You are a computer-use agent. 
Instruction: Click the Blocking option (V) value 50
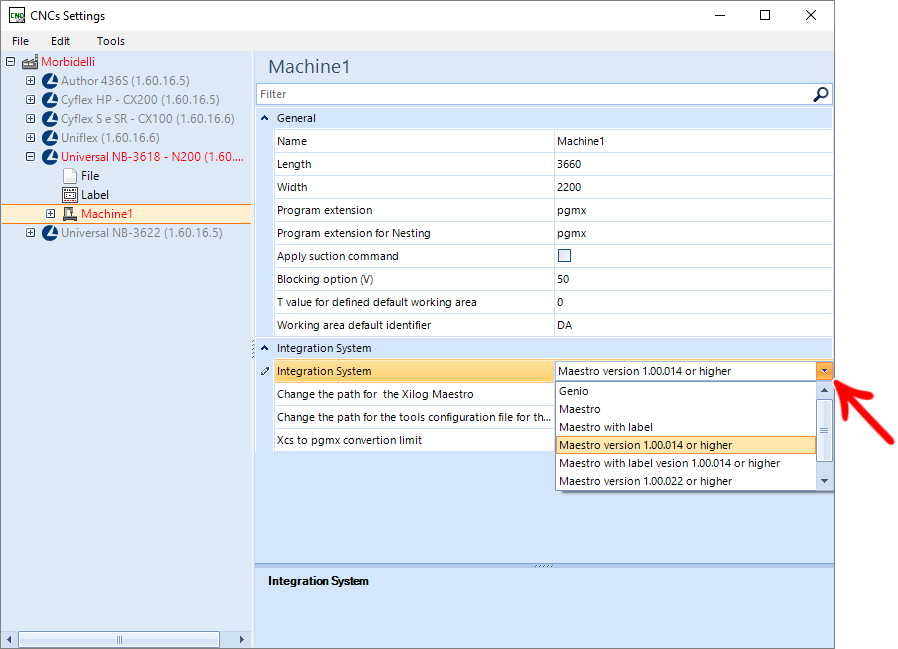click(x=694, y=279)
